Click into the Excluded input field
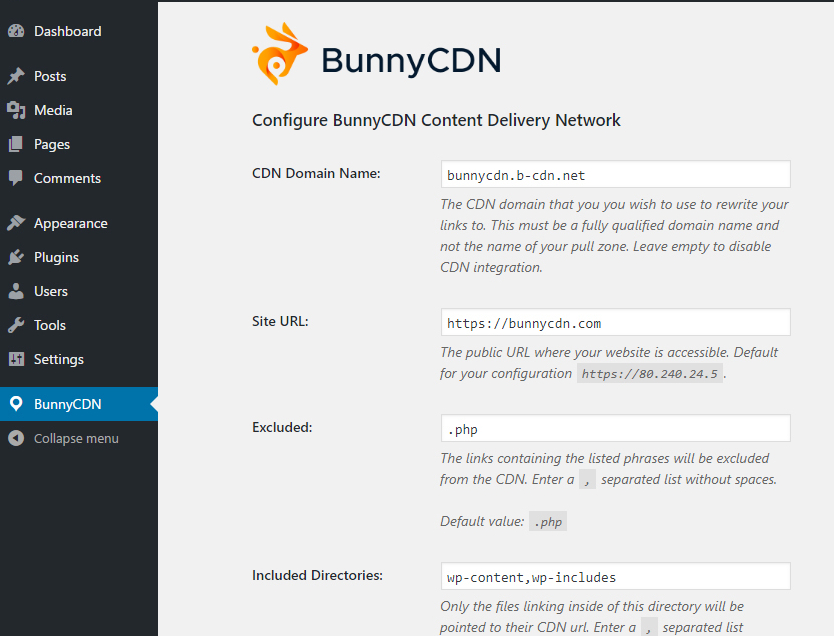 [x=615, y=428]
